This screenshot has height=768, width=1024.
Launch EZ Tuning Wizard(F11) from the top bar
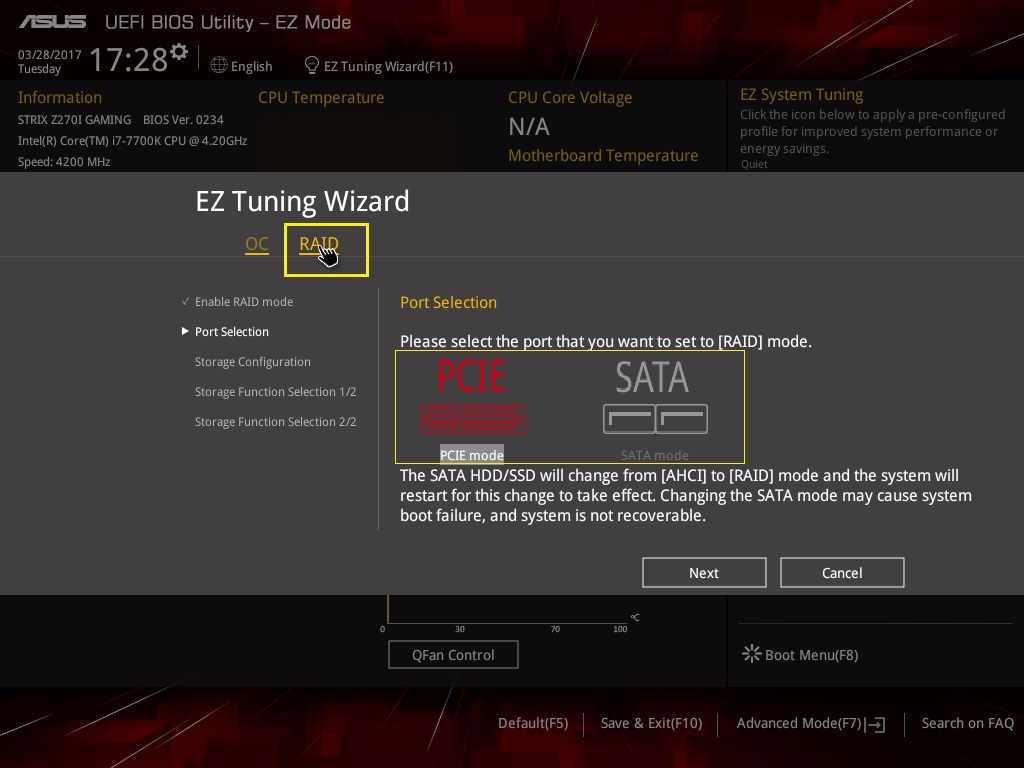[389, 66]
